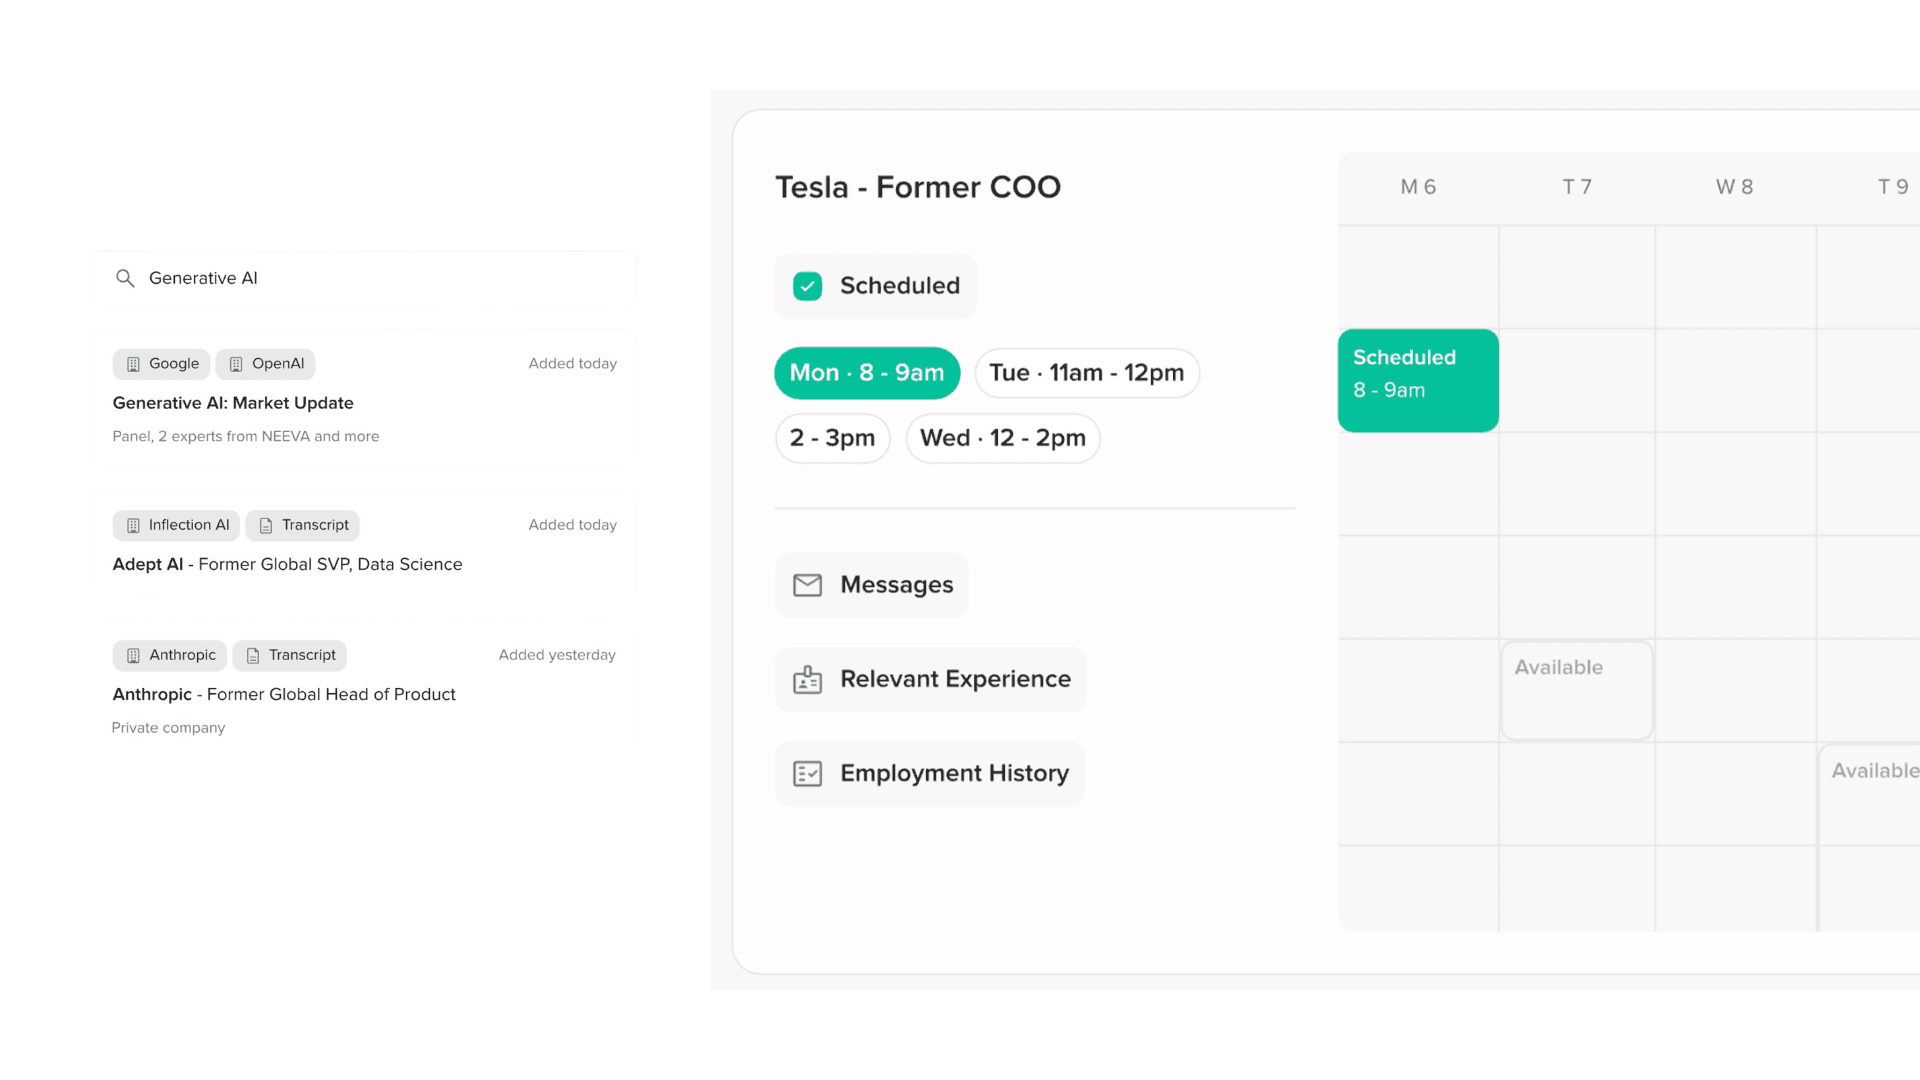Focus the Generative AI search field
Viewport: 1920px width, 1080px height.
pyautogui.click(x=365, y=278)
